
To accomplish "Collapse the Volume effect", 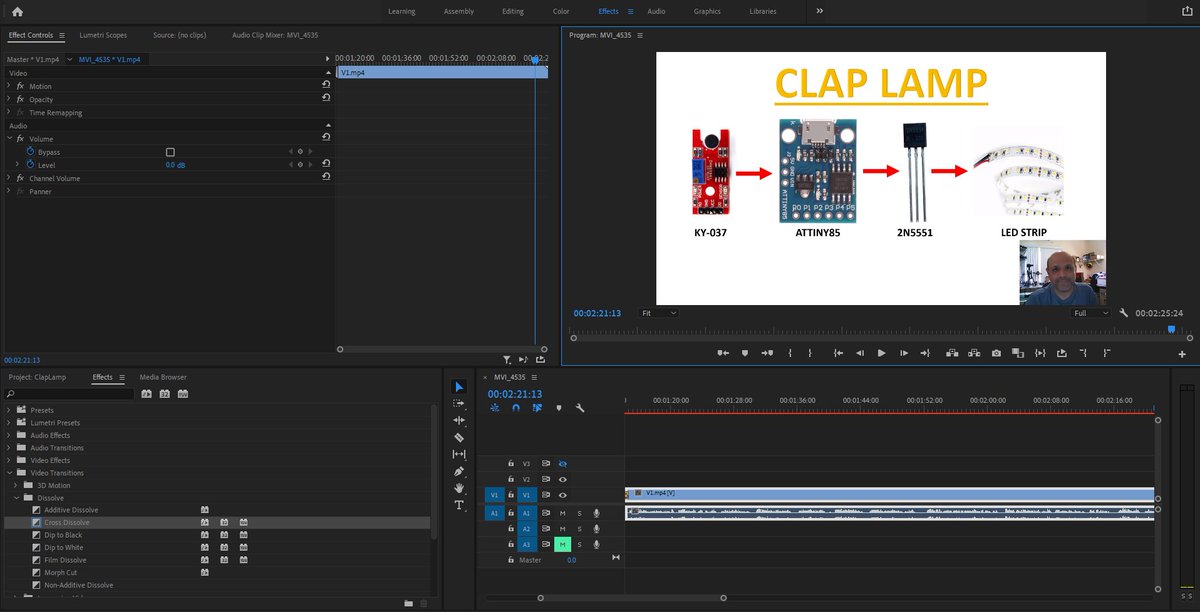I will coord(9,138).
